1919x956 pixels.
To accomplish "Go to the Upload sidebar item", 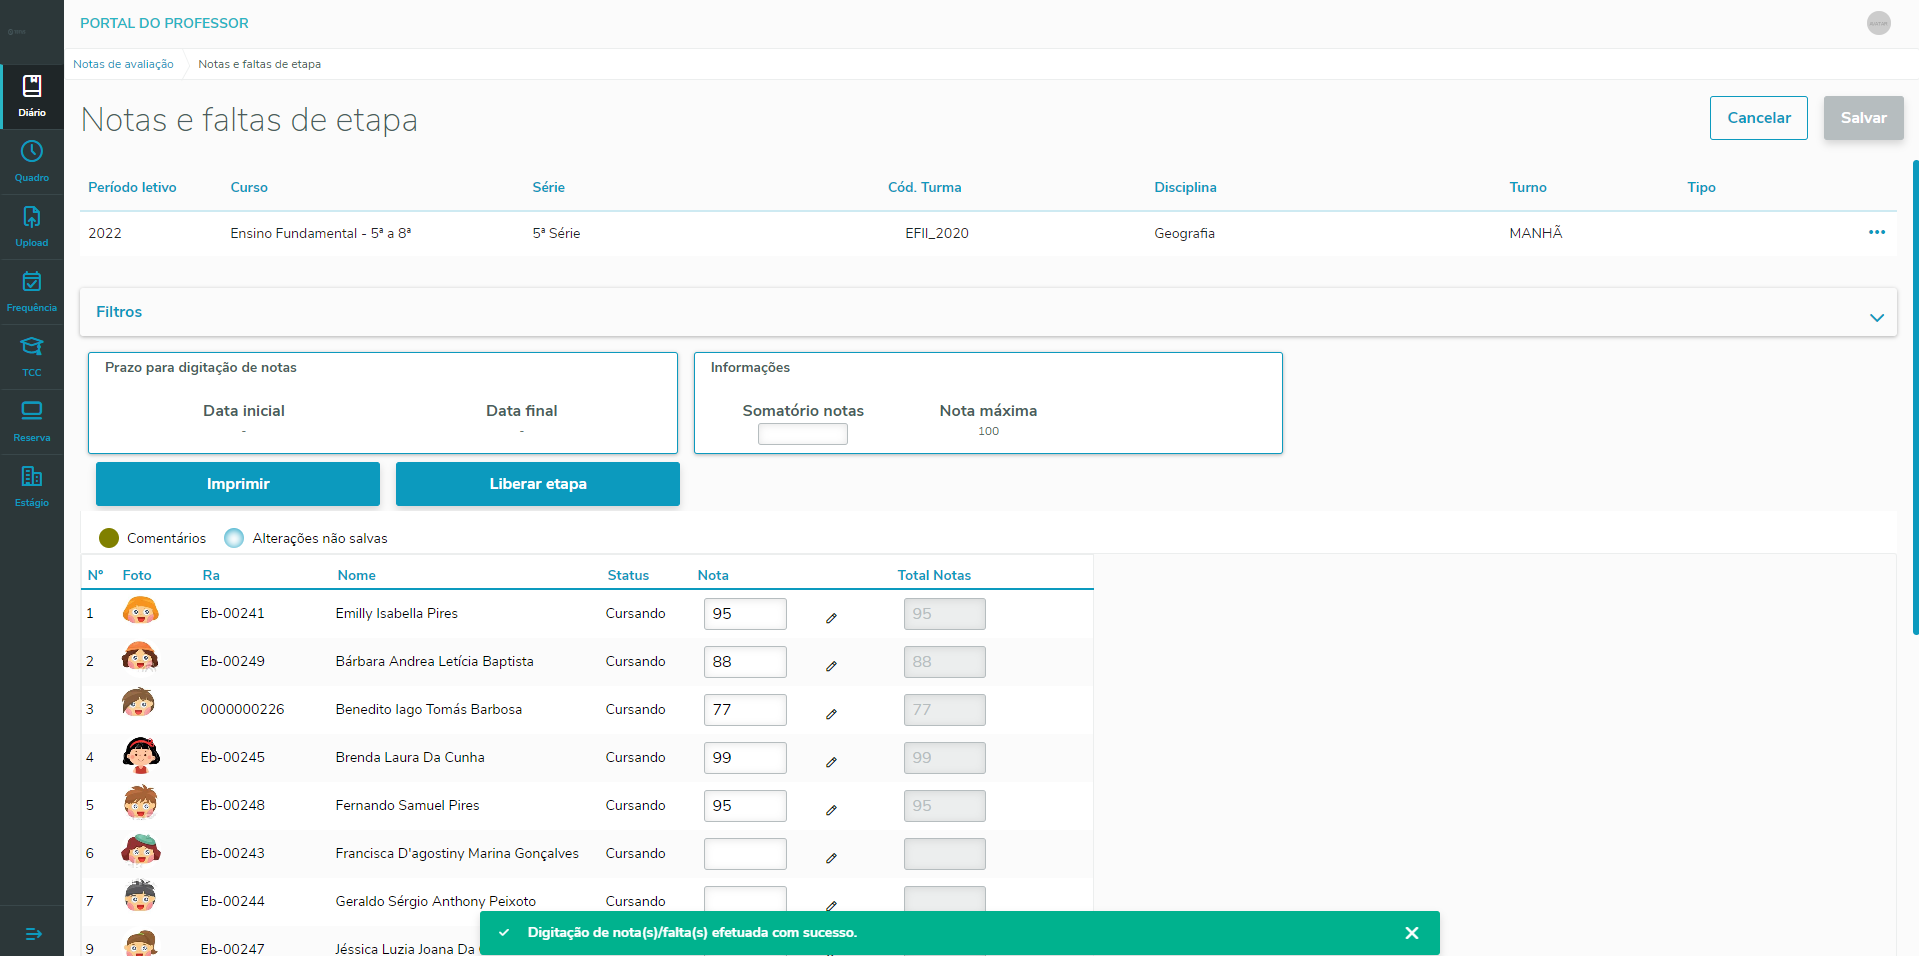I will point(32,227).
